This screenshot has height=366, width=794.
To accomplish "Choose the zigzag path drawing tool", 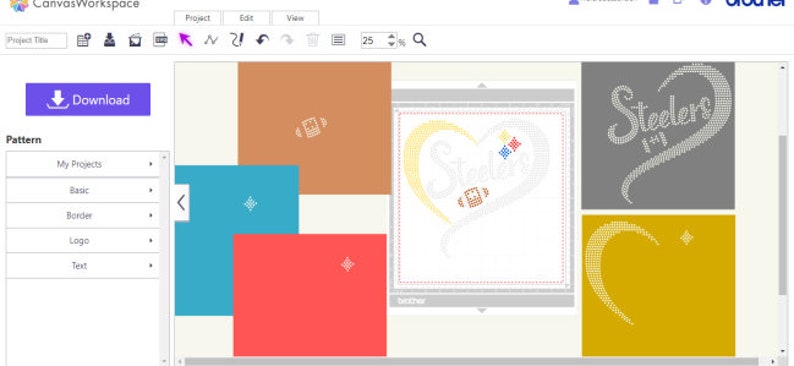I will [211, 40].
